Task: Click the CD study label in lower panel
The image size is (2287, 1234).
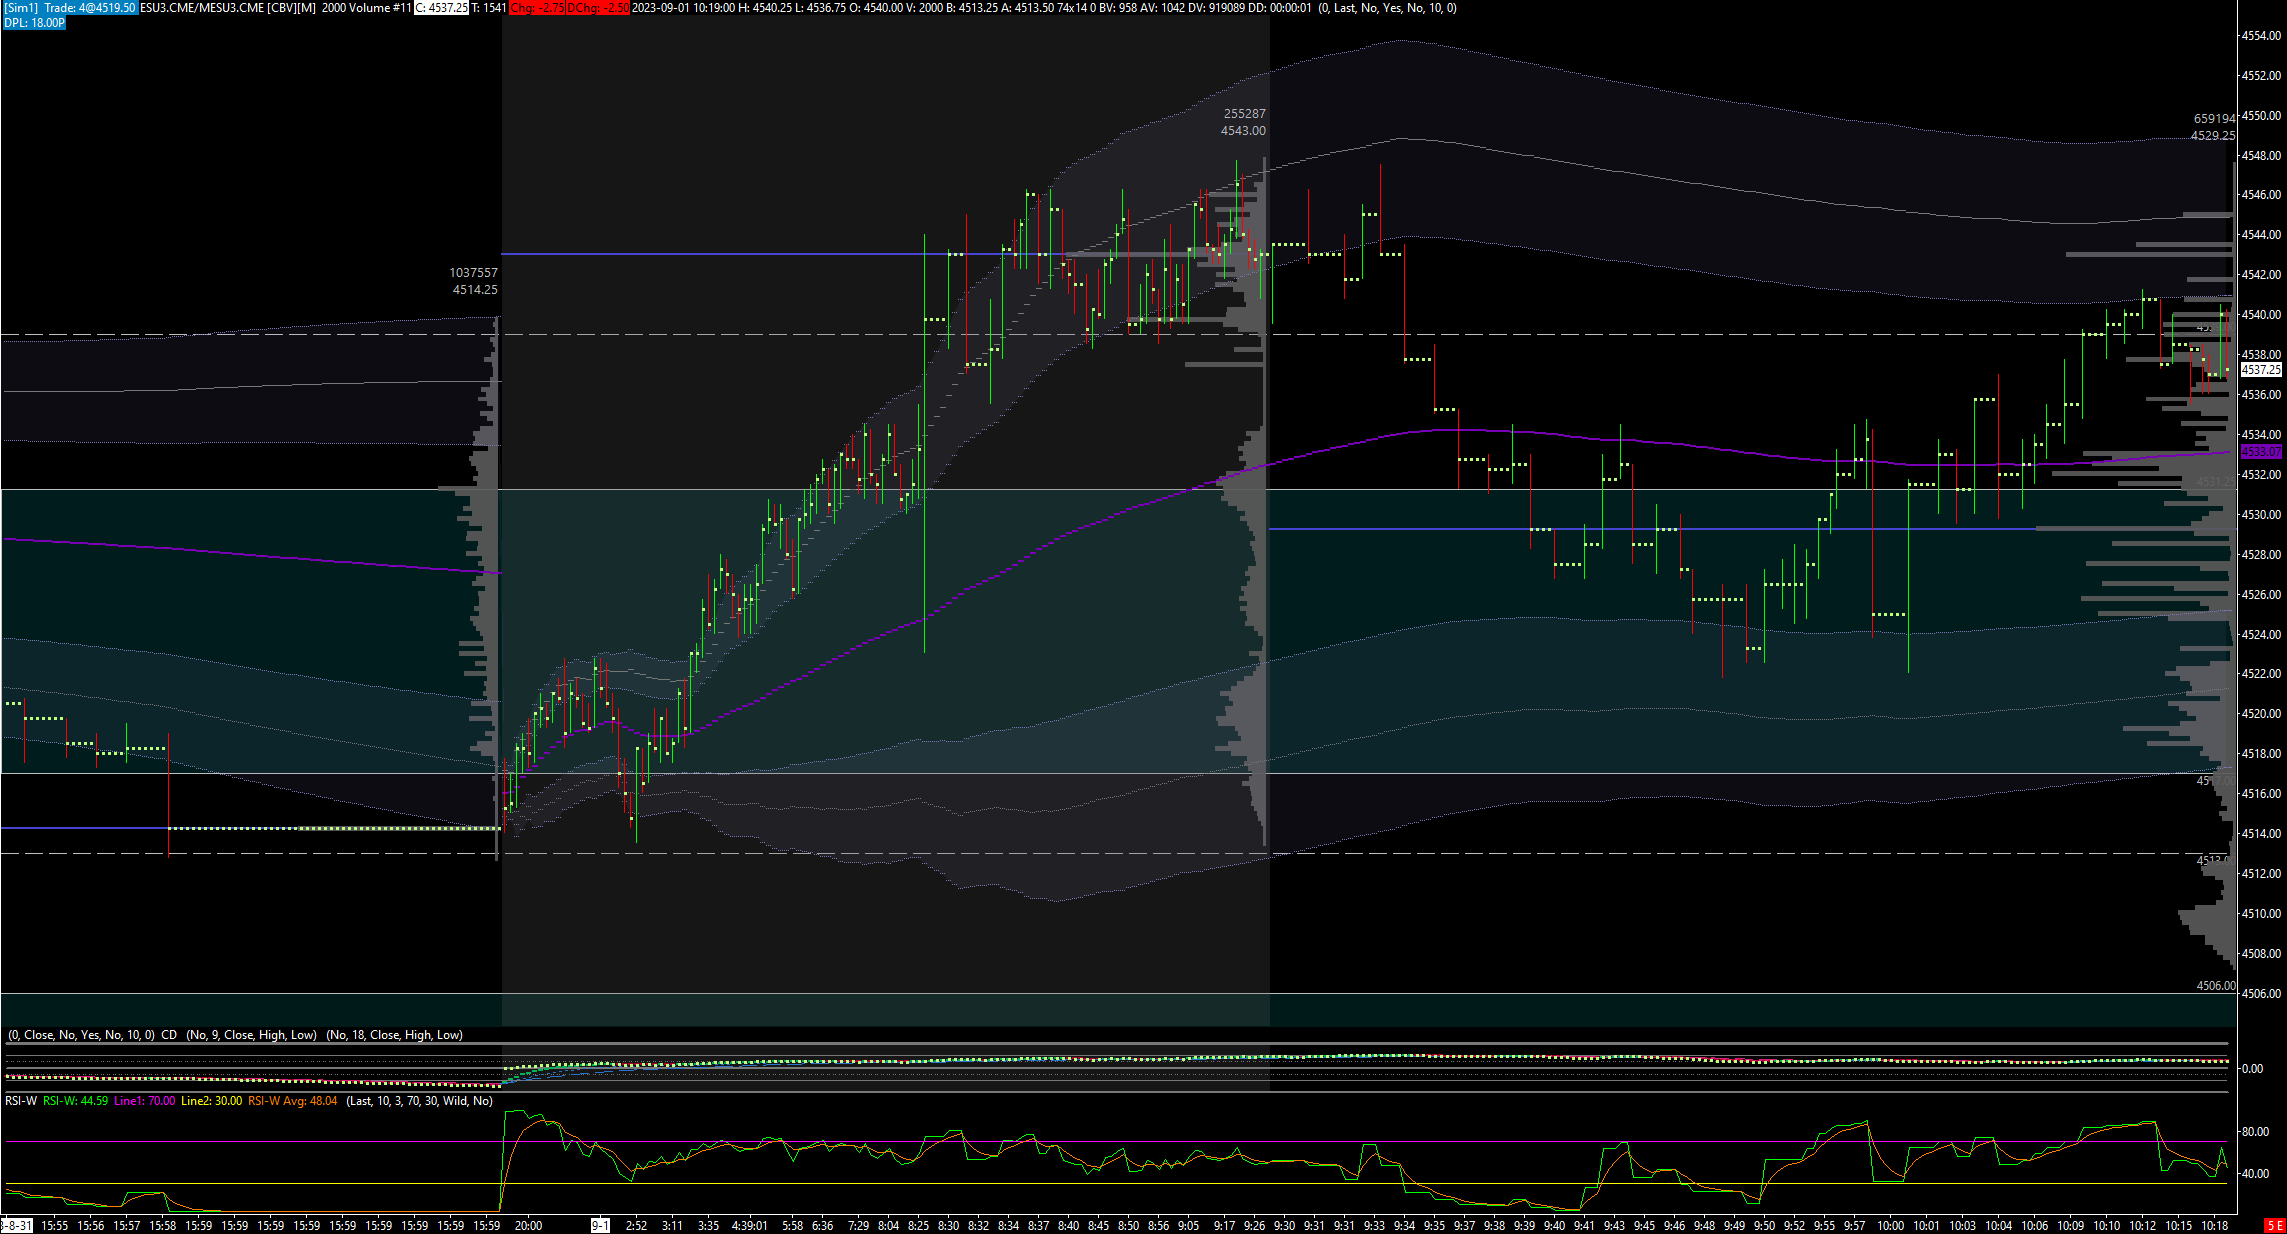Action: [x=169, y=1035]
